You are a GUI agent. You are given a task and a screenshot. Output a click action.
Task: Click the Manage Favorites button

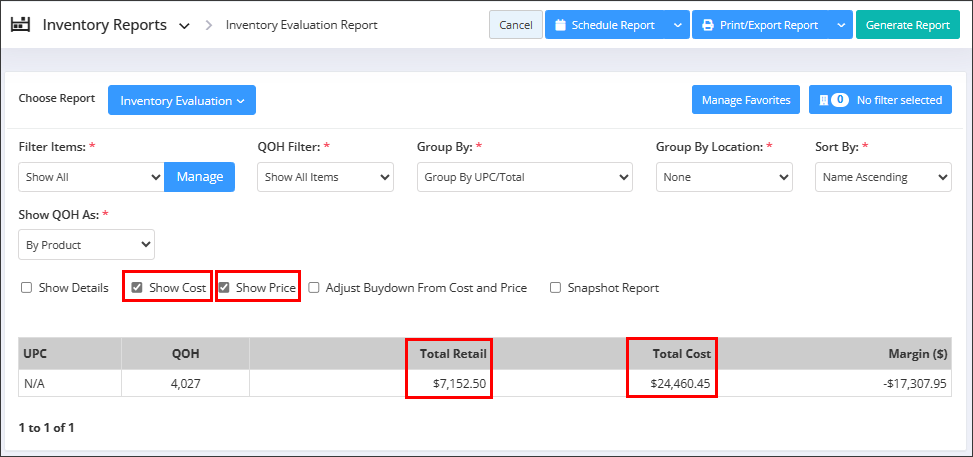tap(746, 100)
